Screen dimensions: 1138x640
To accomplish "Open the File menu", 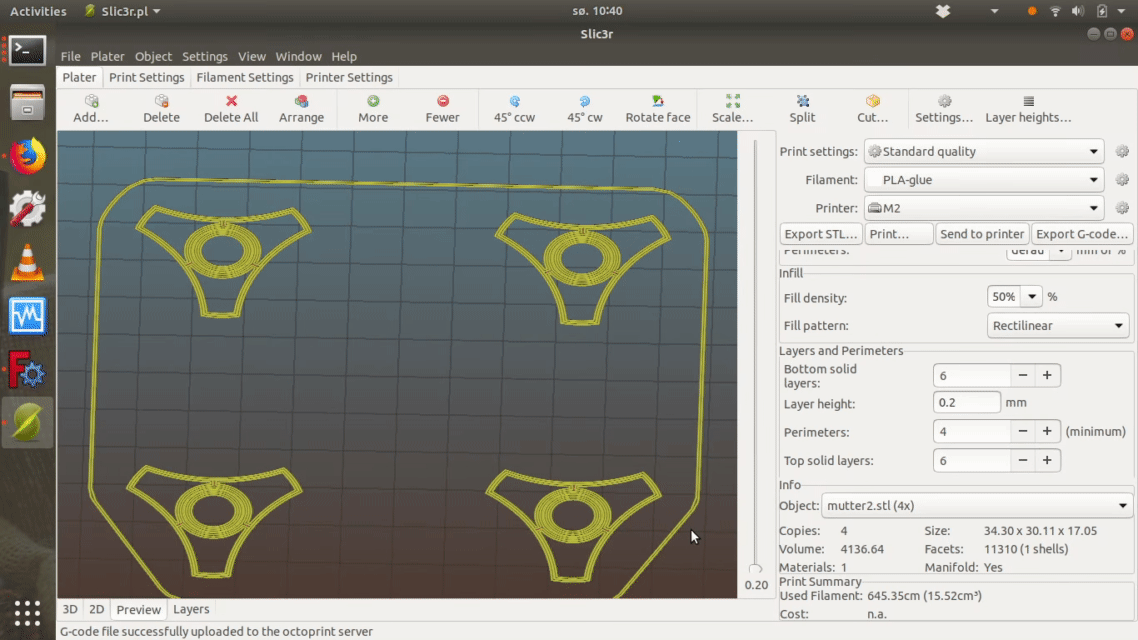I will click(70, 56).
